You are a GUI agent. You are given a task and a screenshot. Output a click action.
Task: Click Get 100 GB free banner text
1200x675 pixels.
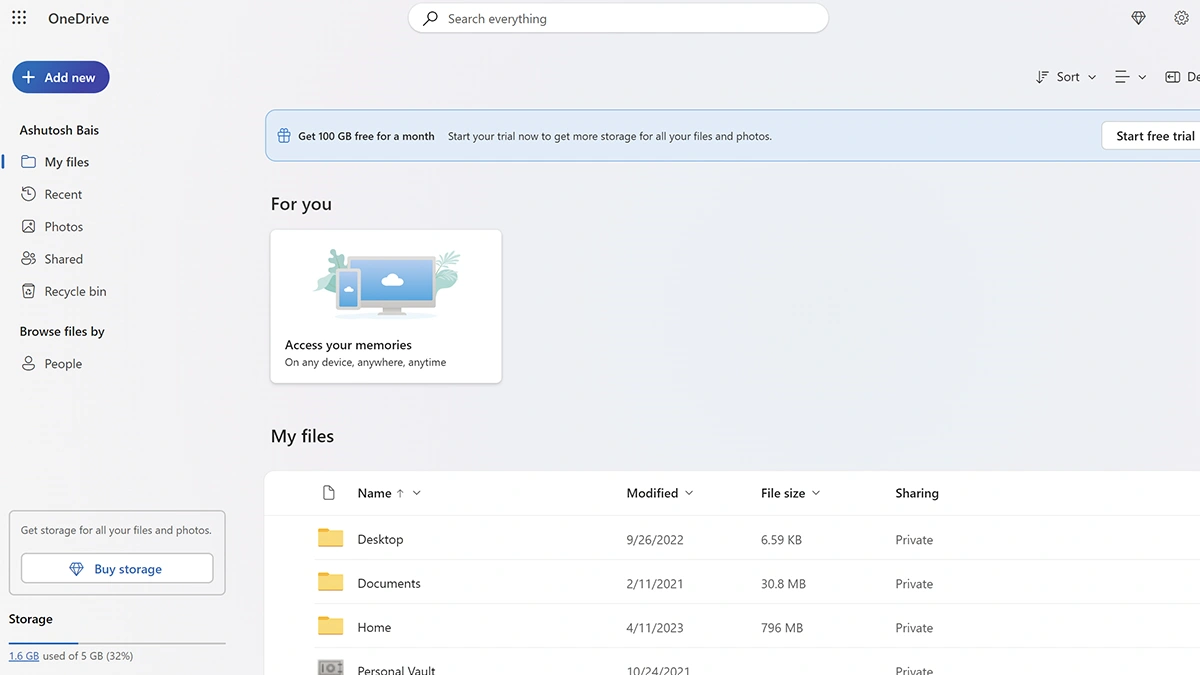366,136
